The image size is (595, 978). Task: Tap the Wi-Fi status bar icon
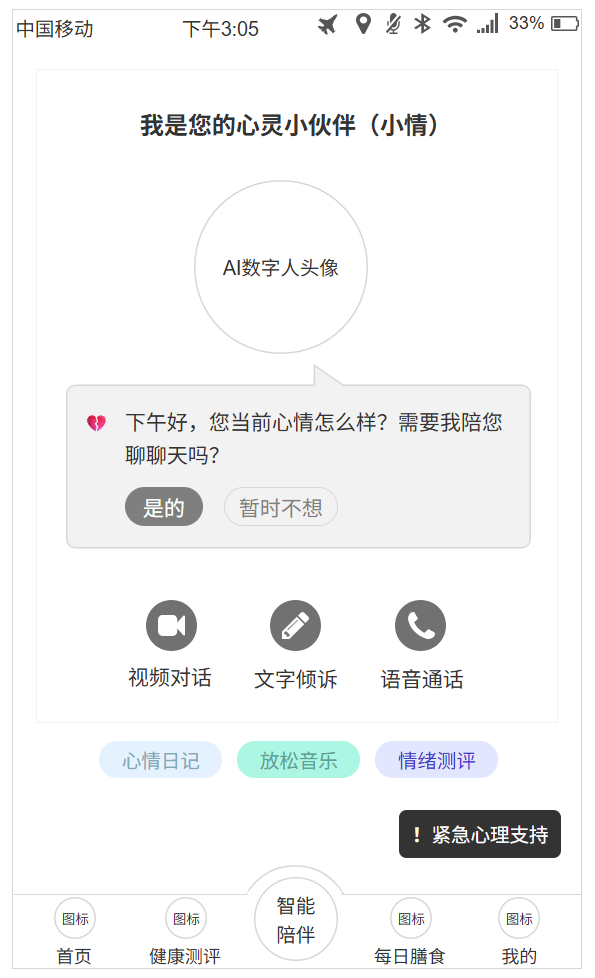coord(455,24)
